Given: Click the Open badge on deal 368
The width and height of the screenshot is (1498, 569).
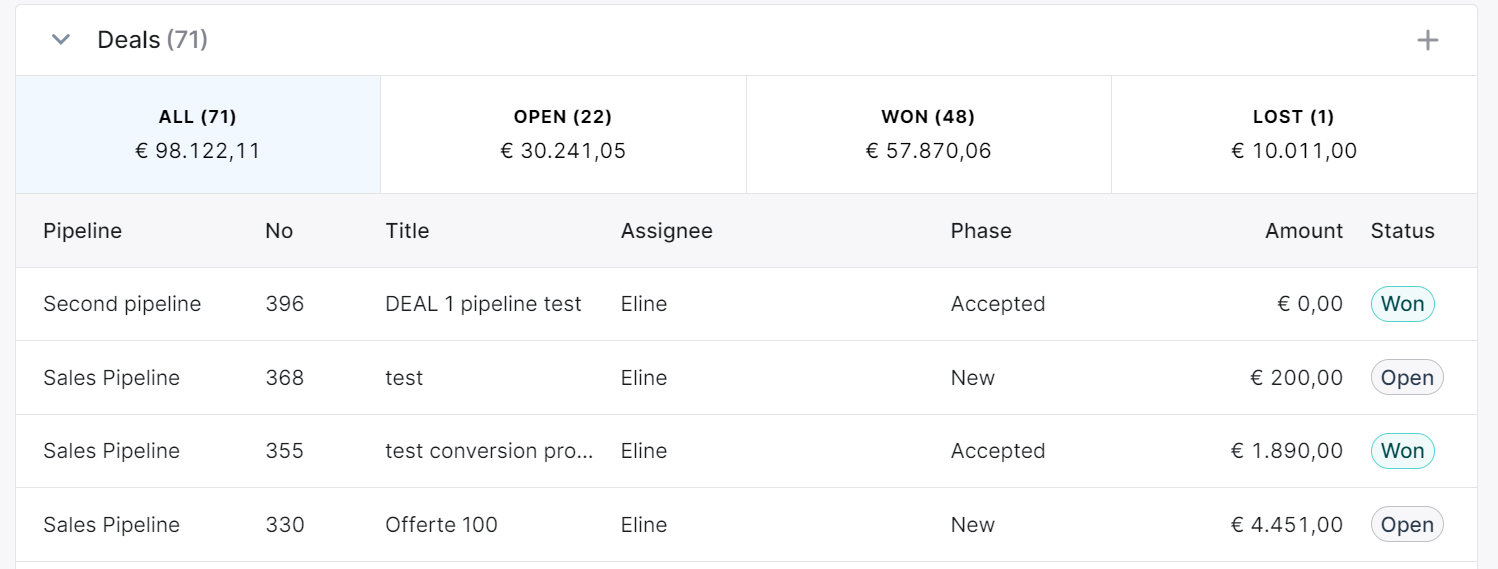Looking at the screenshot, I should pyautogui.click(x=1407, y=378).
